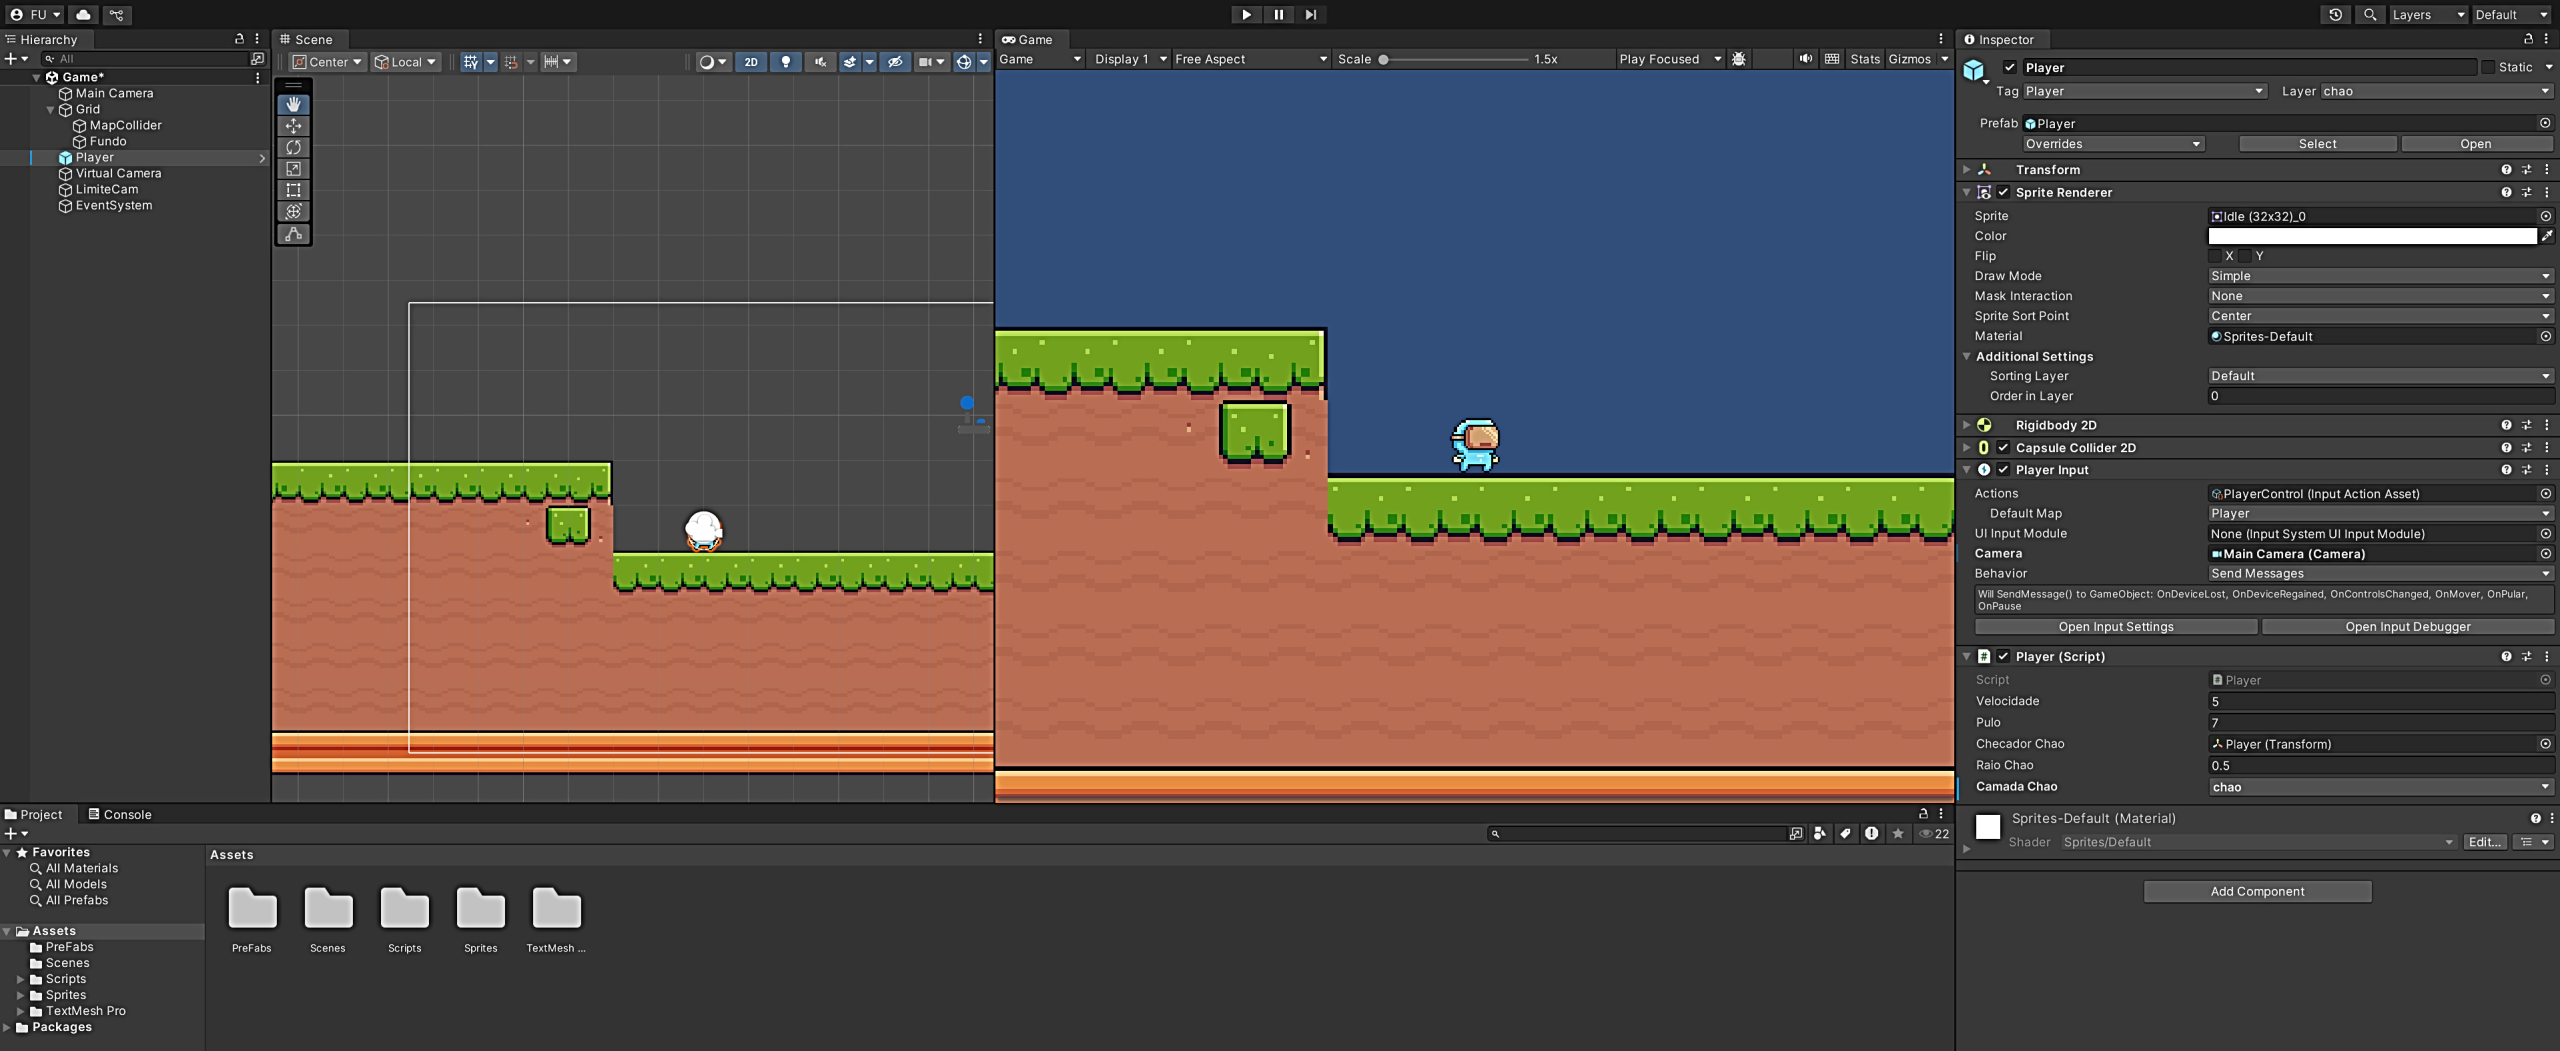
Task: Select the Rect tool in Scene toolbar
Action: (293, 190)
